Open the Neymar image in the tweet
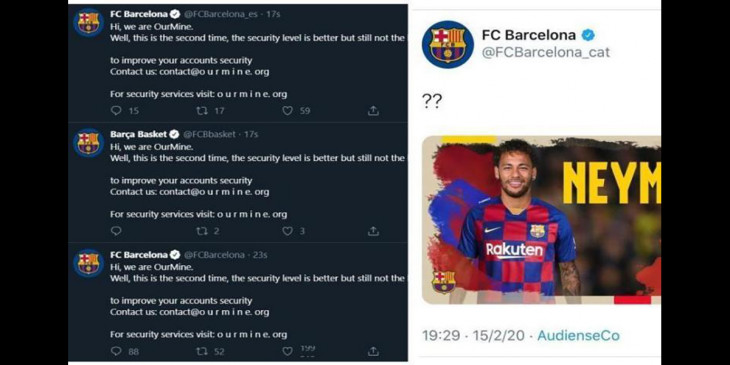This screenshot has width=730, height=365. pos(541,220)
